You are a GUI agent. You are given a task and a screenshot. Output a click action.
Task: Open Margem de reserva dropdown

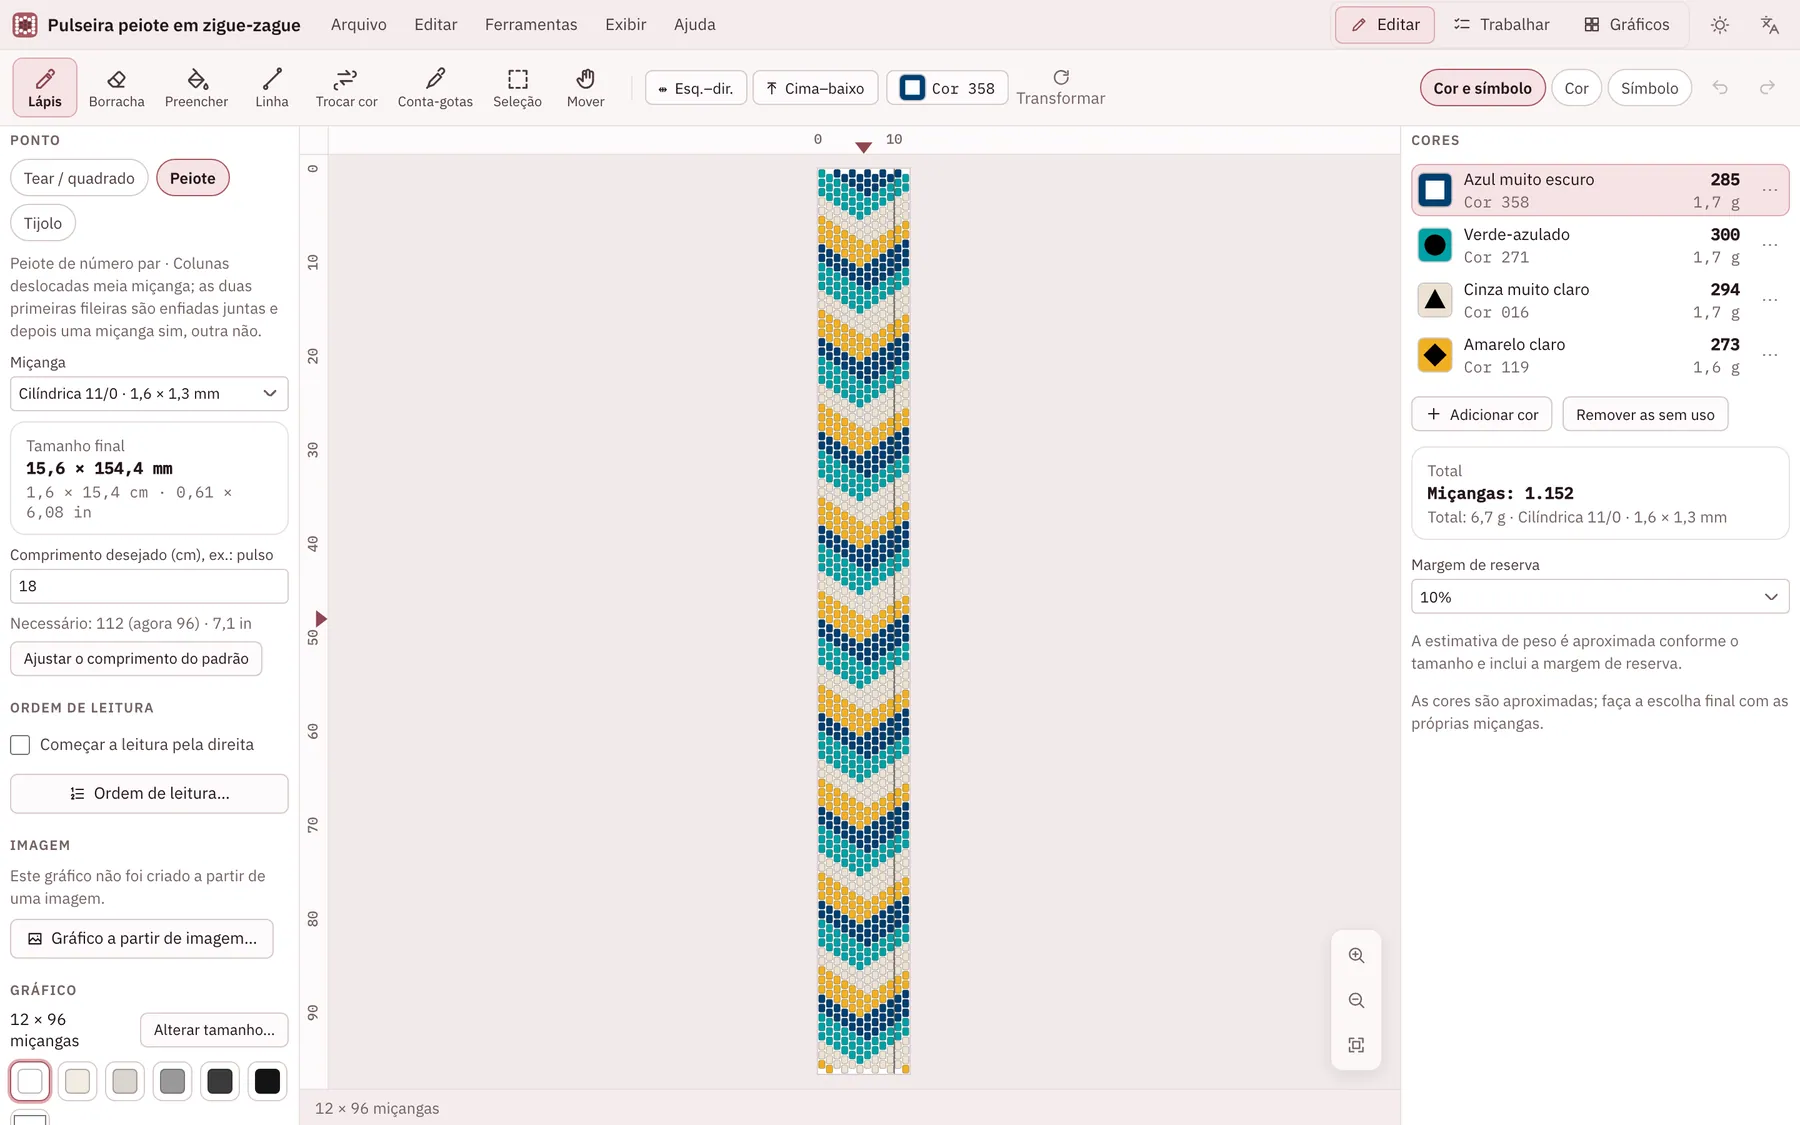(x=1599, y=597)
